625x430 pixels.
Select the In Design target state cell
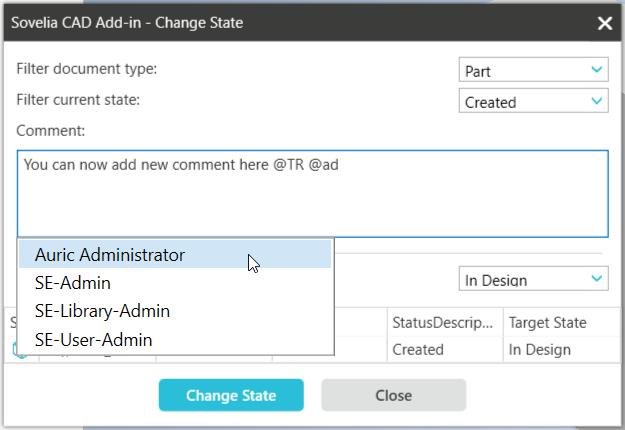(x=562, y=349)
